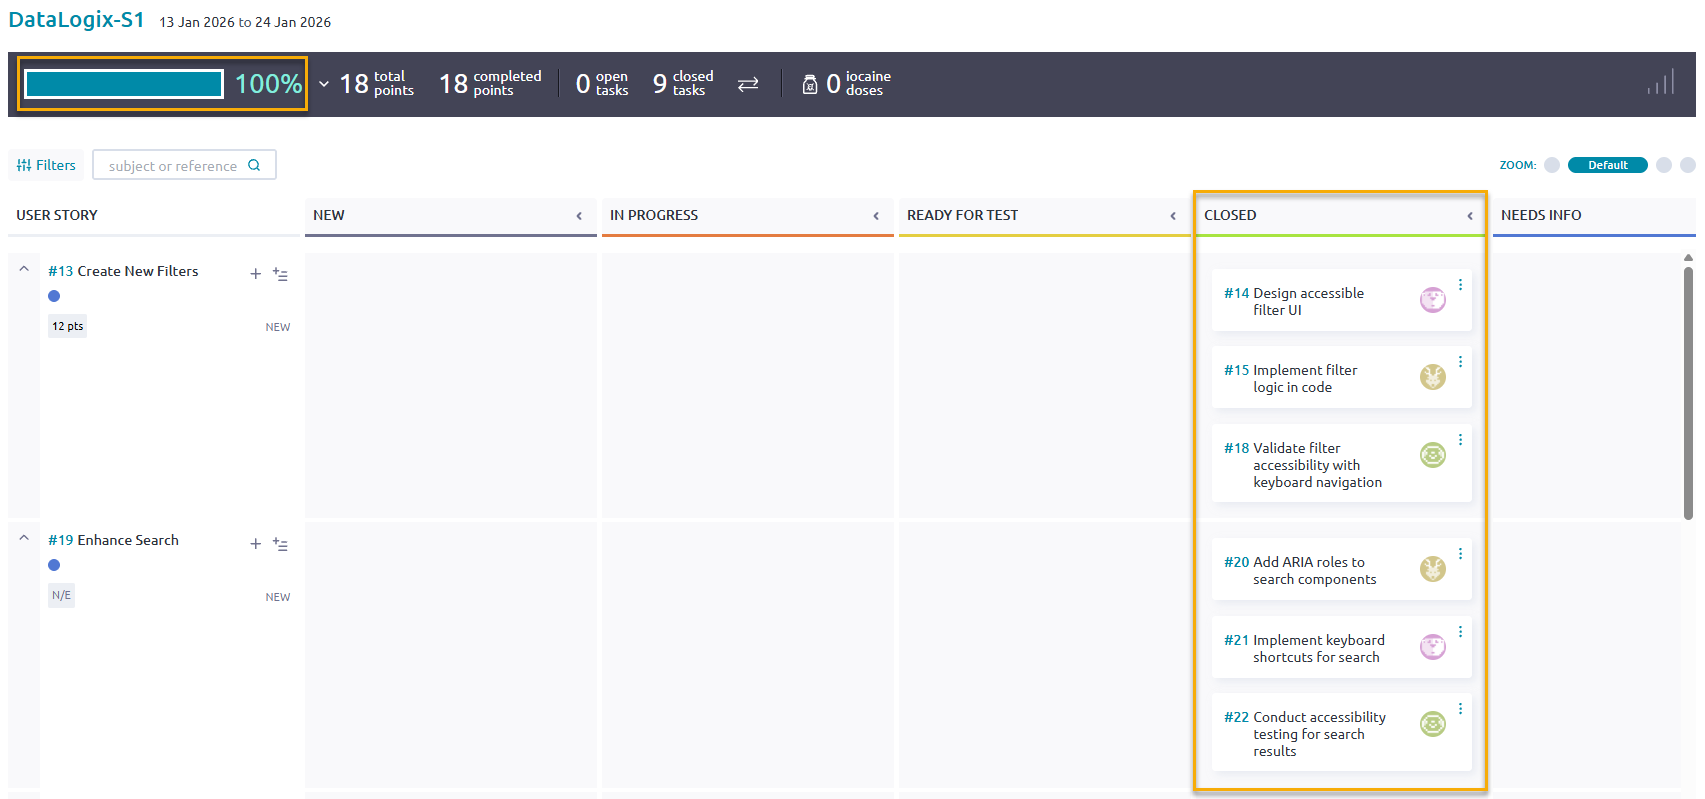Select the Default zoom level
The image size is (1705, 799).
[1607, 165]
